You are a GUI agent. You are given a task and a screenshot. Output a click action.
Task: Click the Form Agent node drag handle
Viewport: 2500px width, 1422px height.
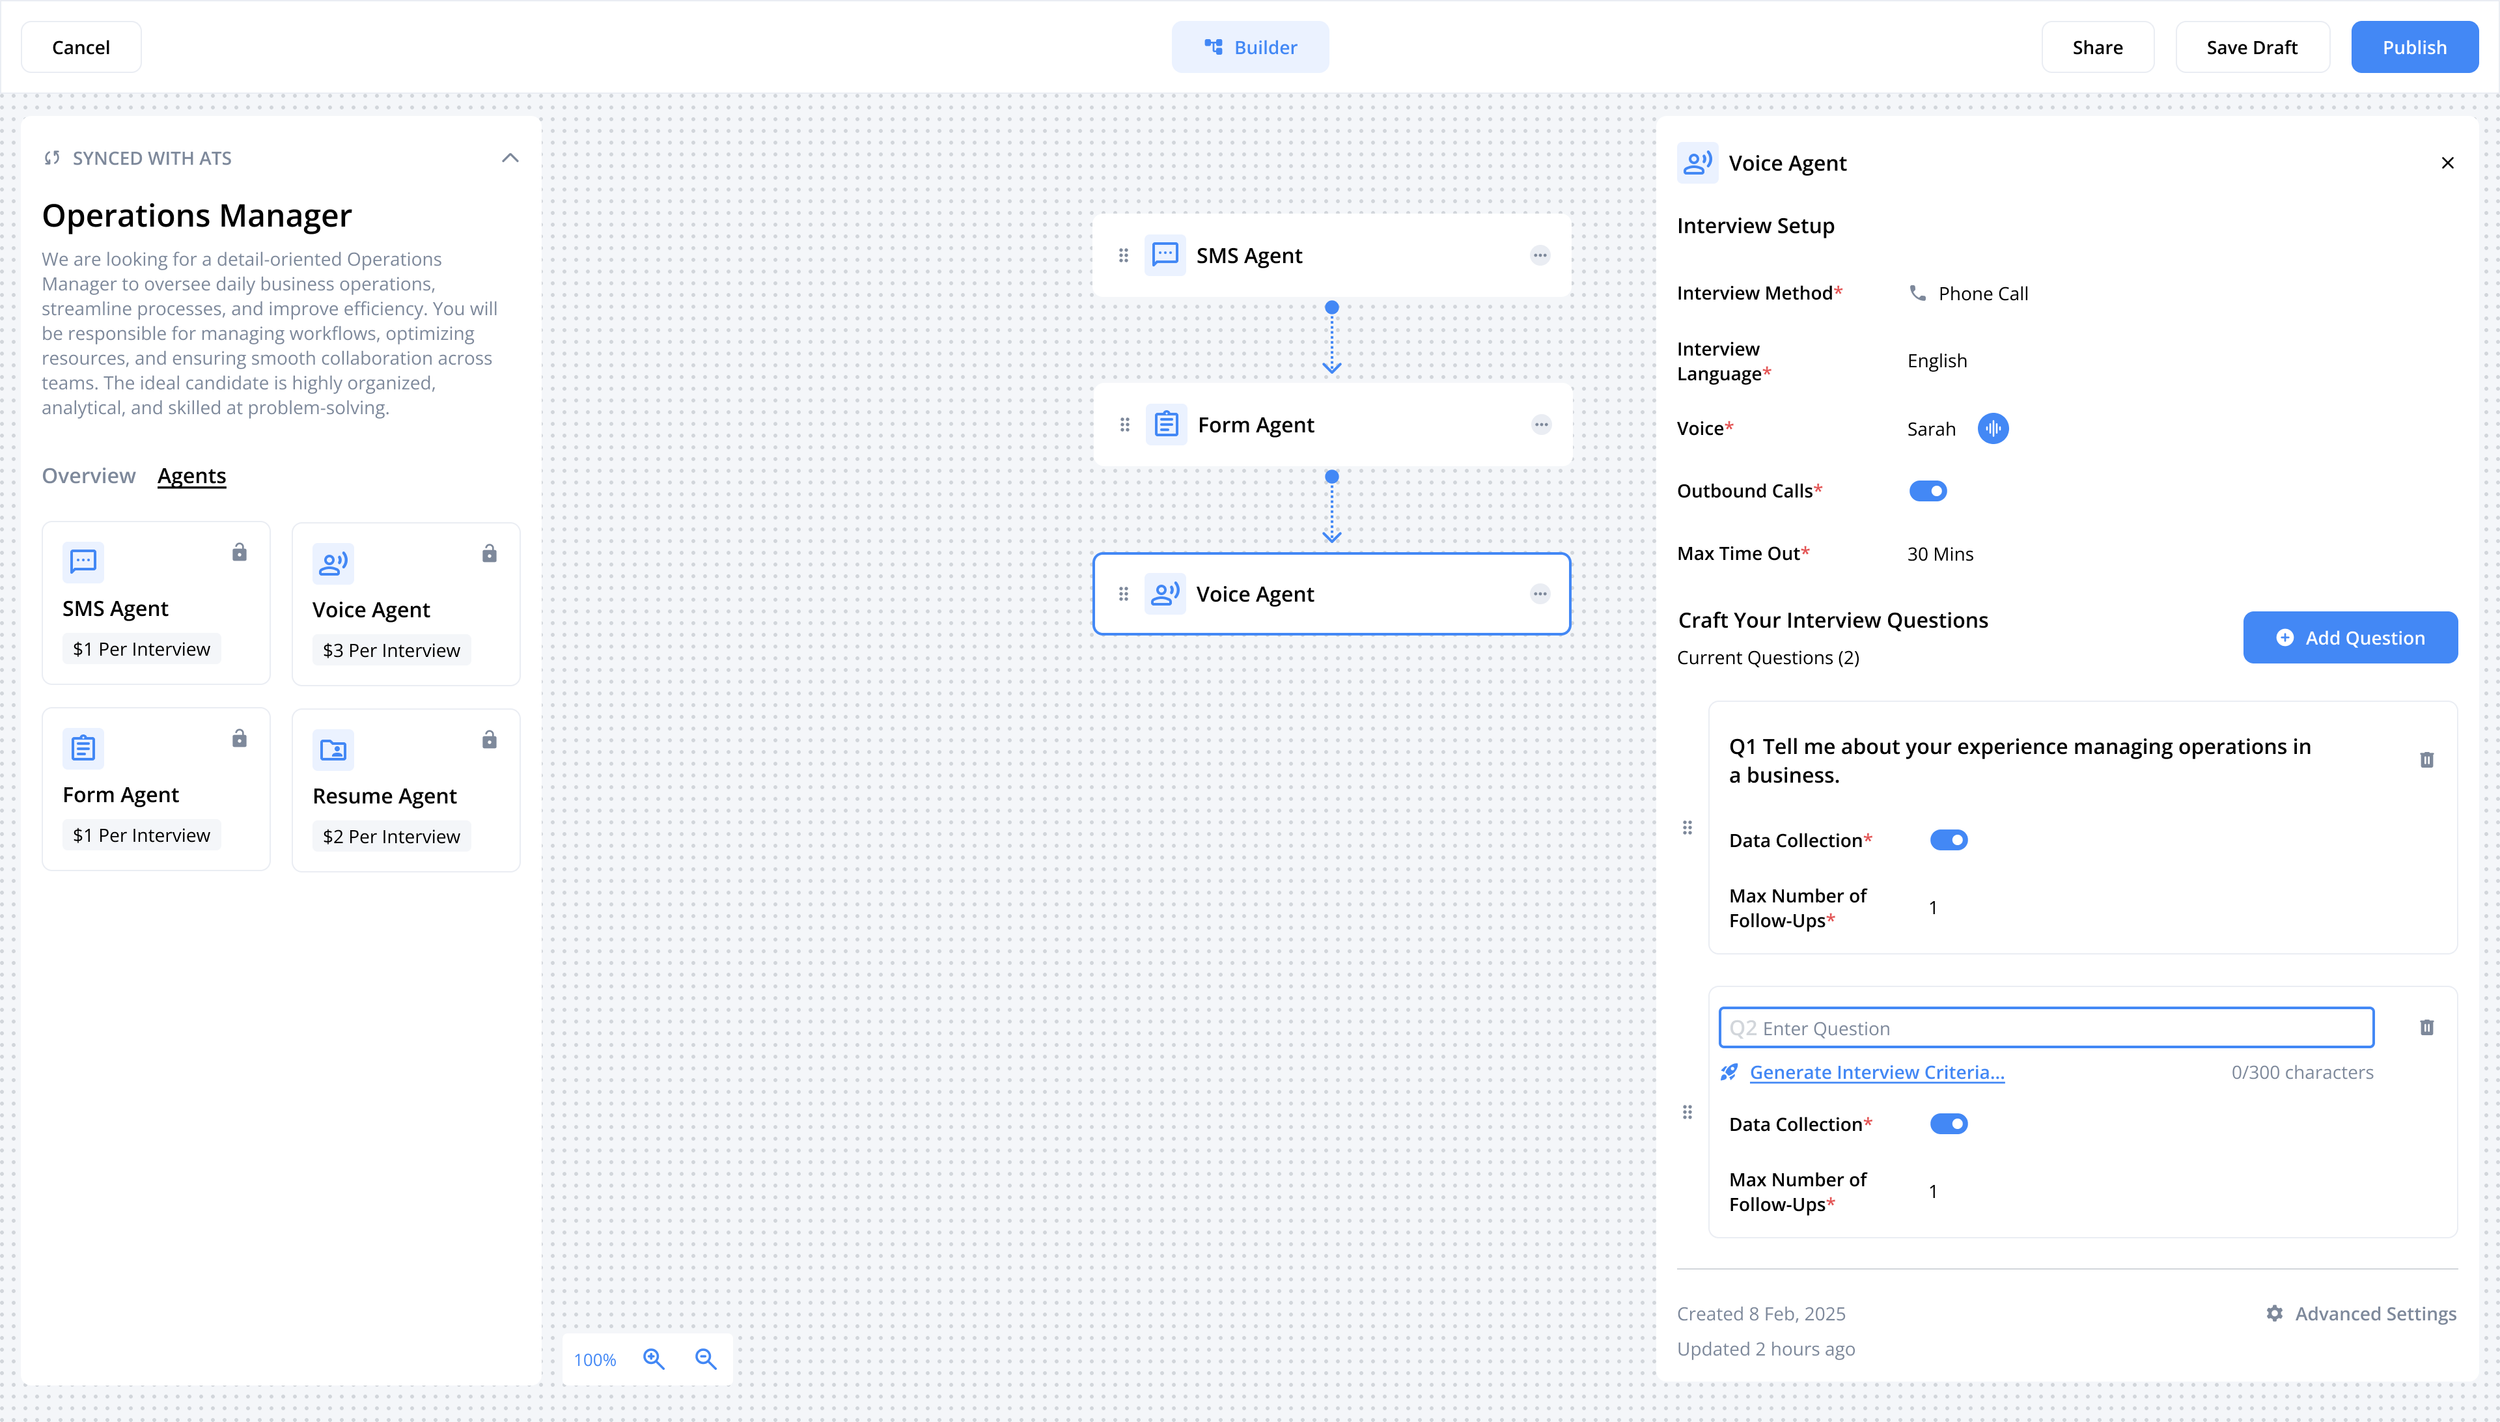pos(1125,425)
